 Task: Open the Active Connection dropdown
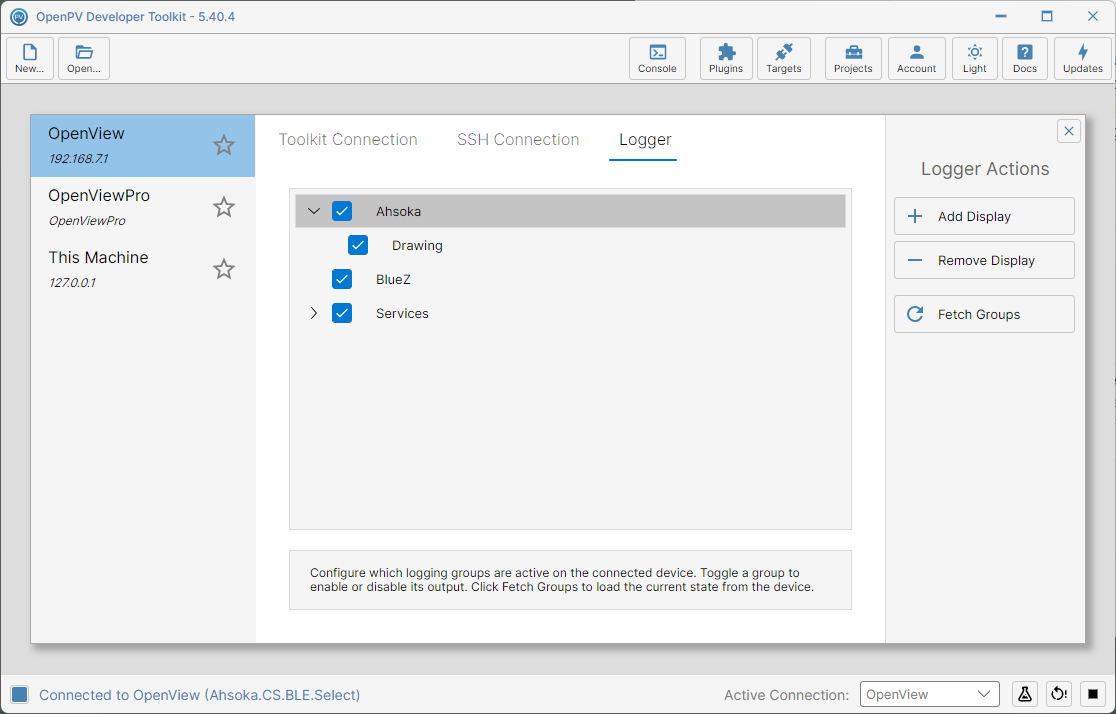tap(930, 694)
